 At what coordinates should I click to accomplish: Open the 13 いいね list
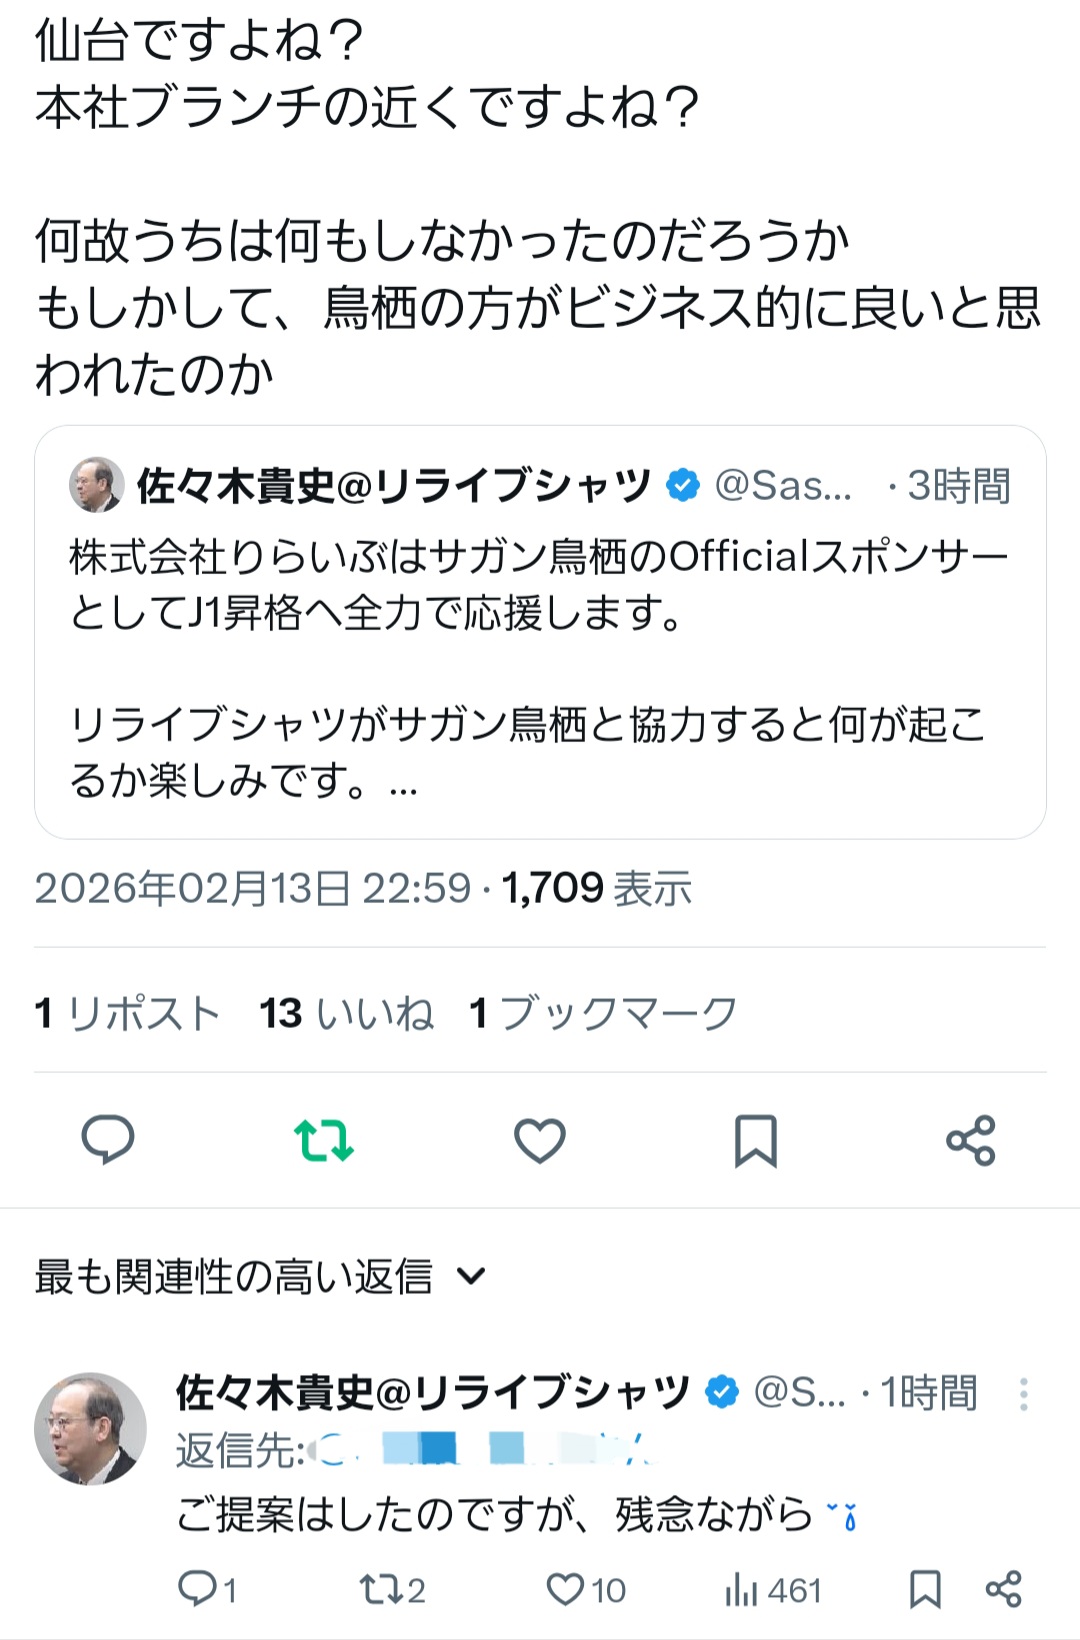click(346, 1014)
